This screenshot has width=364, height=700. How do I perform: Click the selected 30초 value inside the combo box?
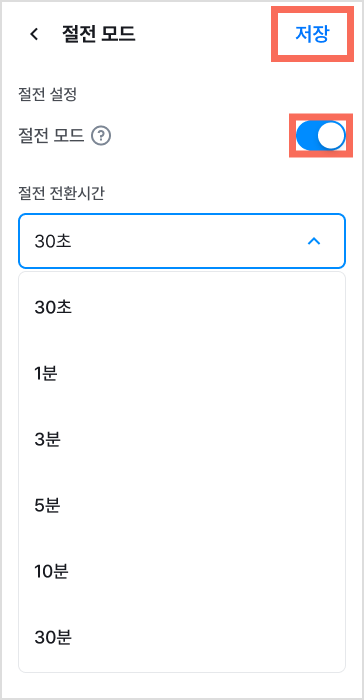point(53,242)
